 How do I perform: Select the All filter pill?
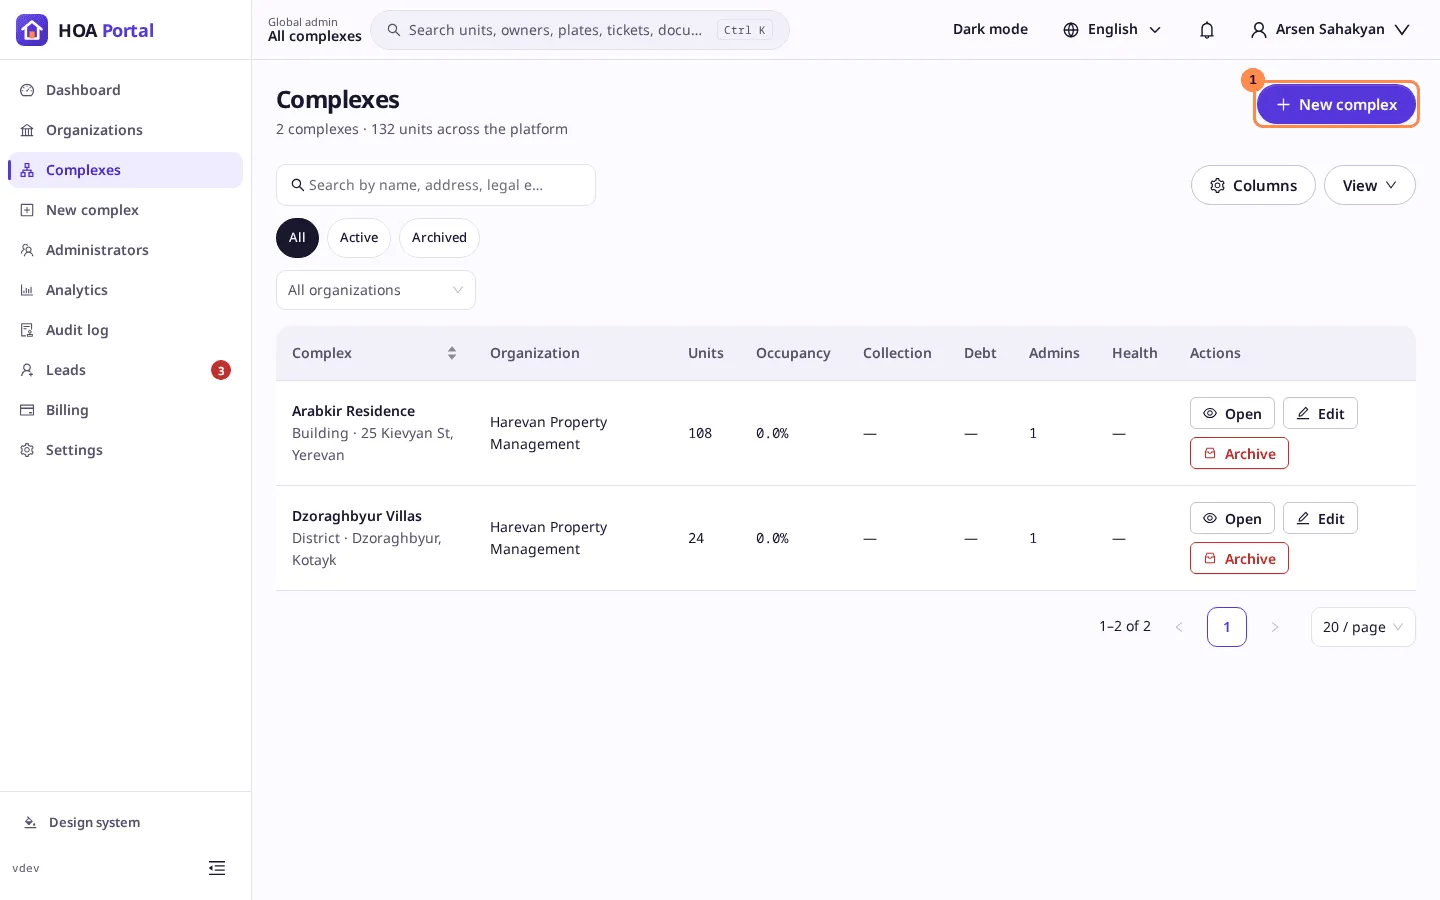(297, 238)
